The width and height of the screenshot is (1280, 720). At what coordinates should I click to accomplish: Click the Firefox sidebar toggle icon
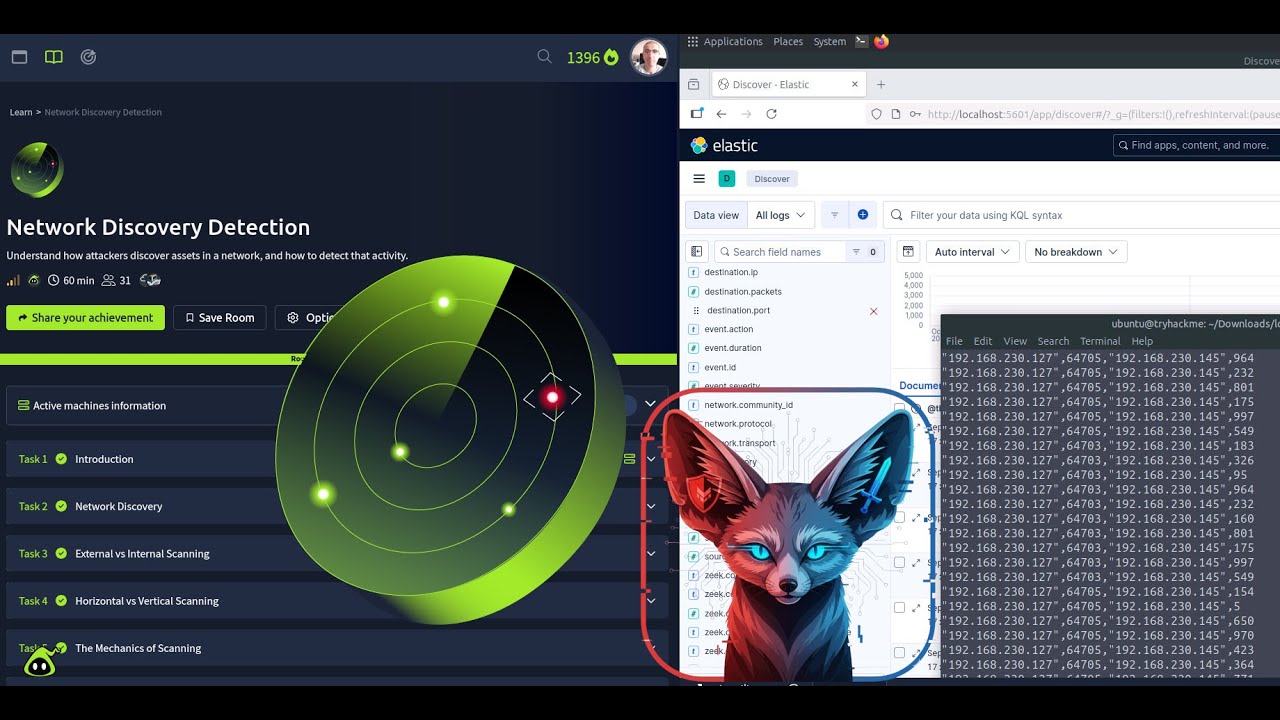697,114
